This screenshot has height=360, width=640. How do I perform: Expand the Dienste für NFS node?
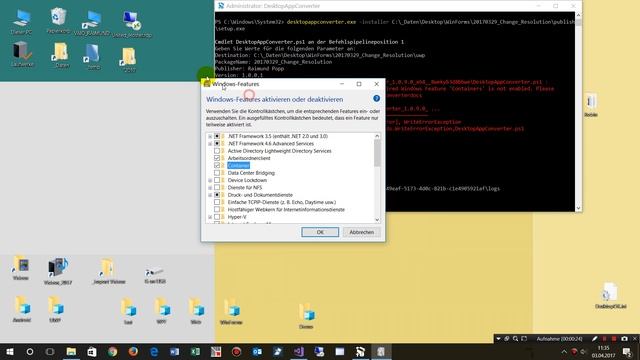(210, 188)
